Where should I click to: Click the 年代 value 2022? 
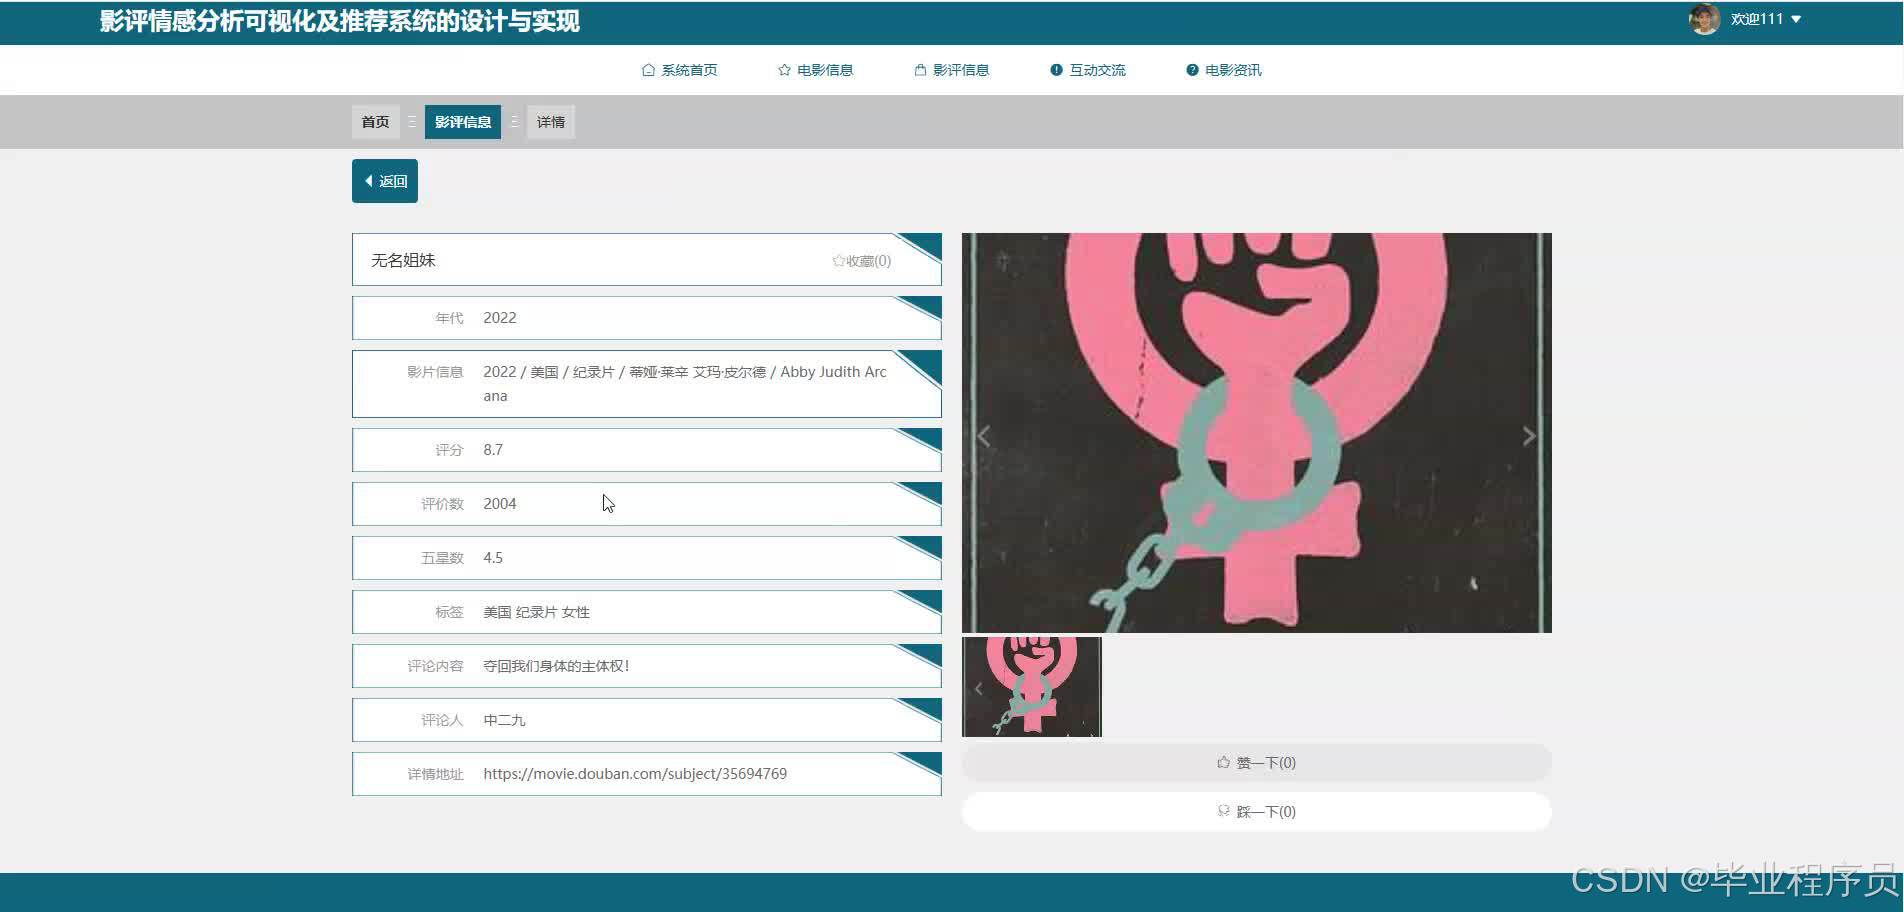(x=500, y=318)
